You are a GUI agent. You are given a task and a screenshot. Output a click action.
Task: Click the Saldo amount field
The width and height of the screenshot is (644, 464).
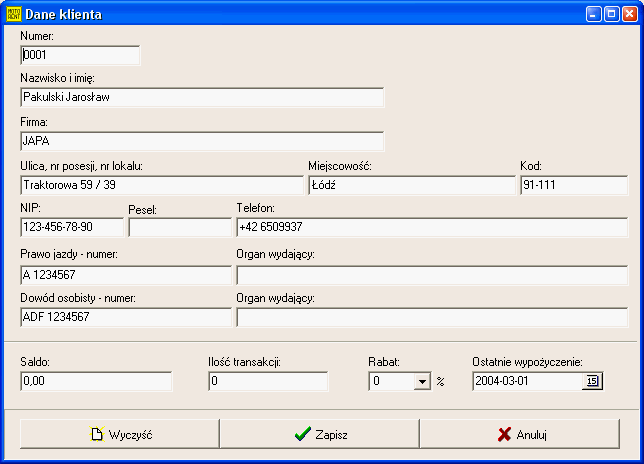96,381
